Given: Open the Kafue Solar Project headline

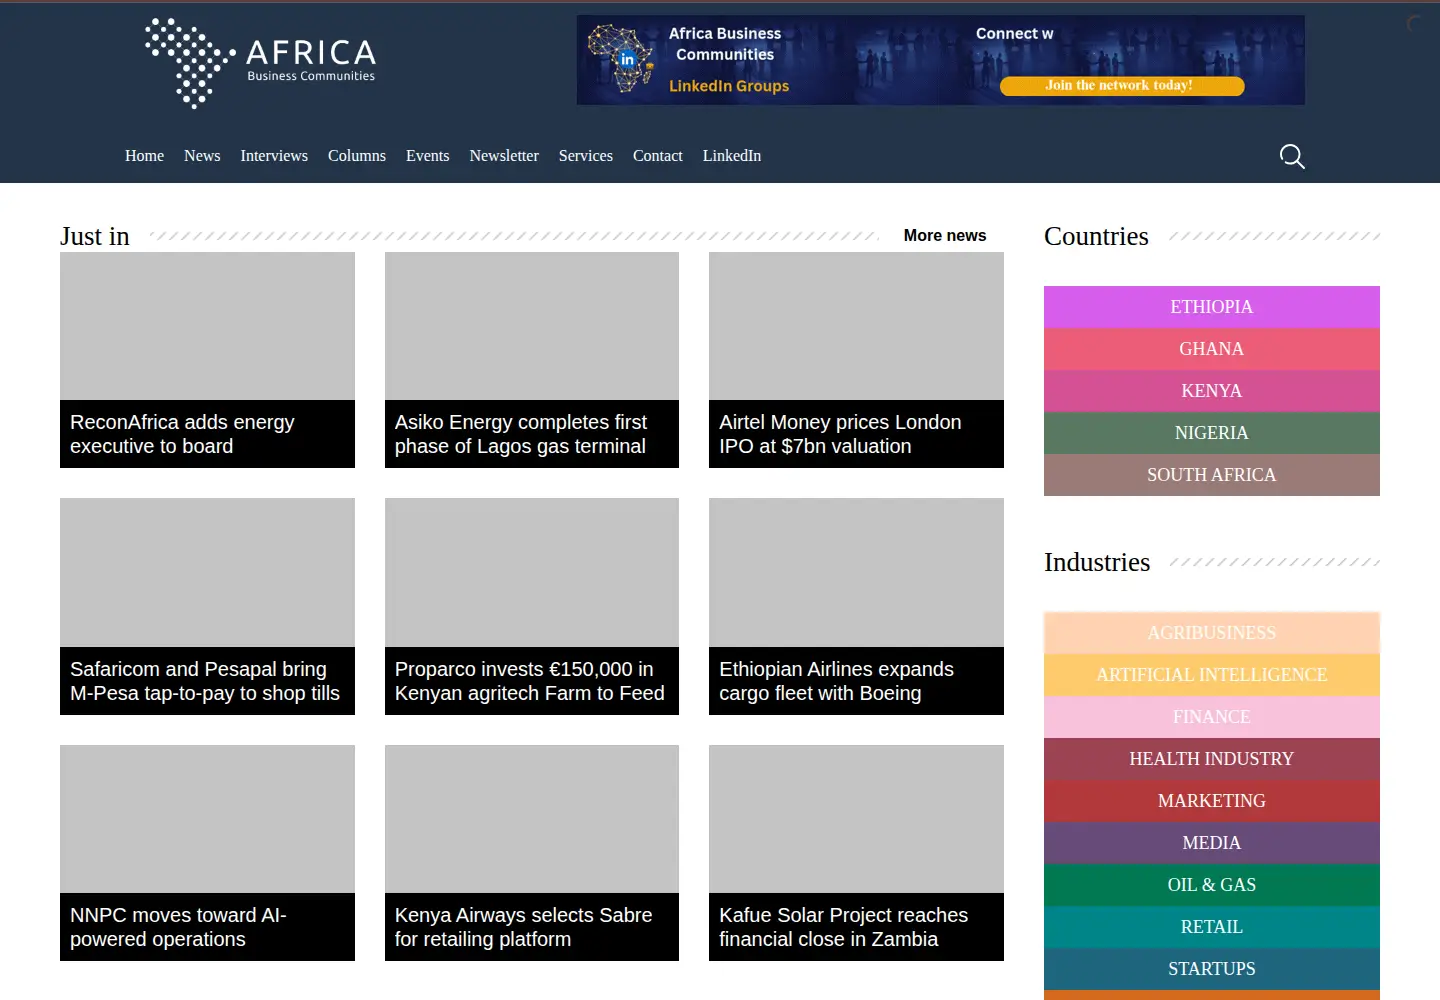Looking at the screenshot, I should [856, 927].
